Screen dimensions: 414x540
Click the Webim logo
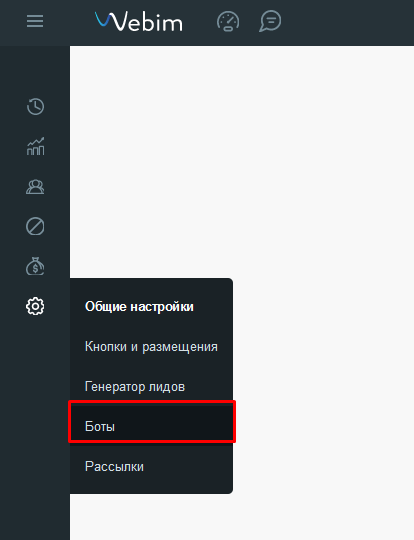pyautogui.click(x=138, y=21)
